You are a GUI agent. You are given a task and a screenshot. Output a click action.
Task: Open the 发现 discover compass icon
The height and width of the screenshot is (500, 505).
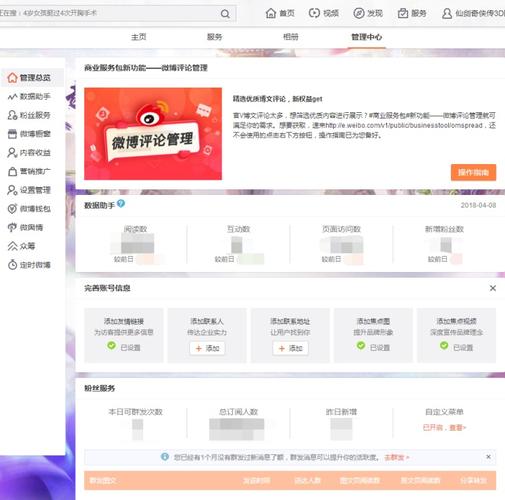(359, 13)
